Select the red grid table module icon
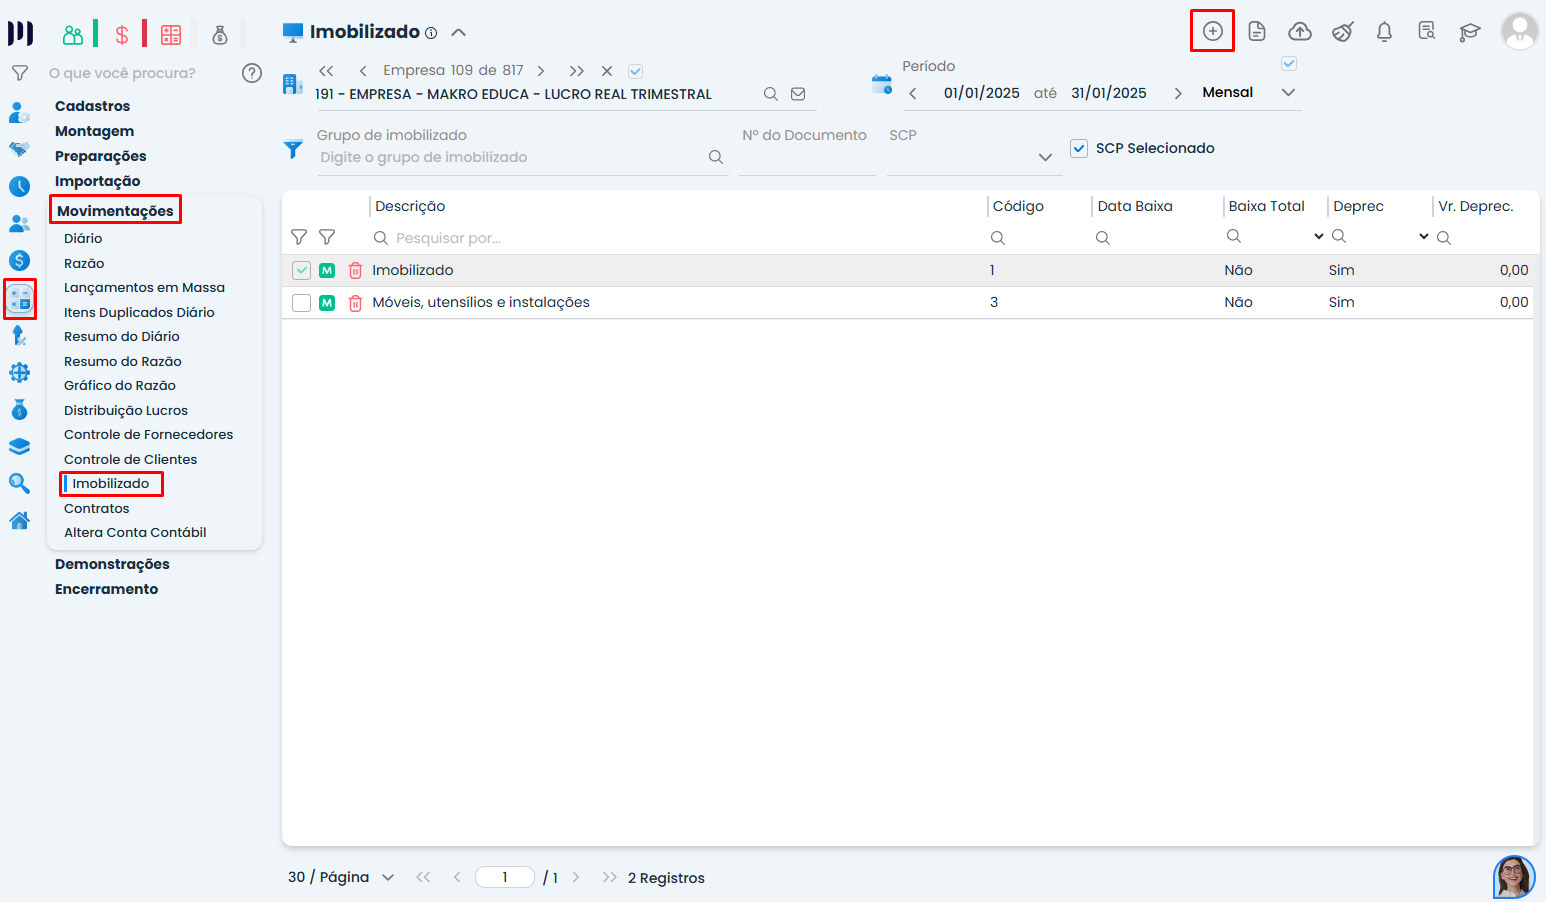Image resolution: width=1546 pixels, height=902 pixels. [x=171, y=35]
